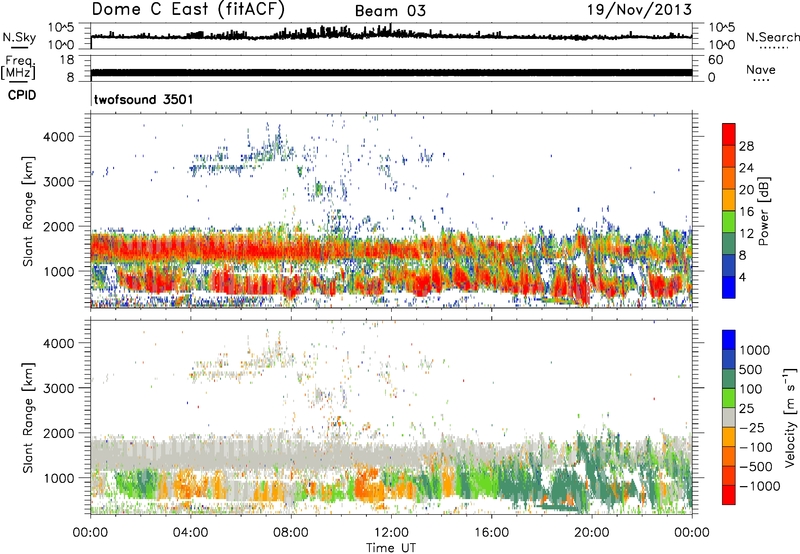
Task: Click the '-25' label on Velocity colorbar
Action: (x=751, y=428)
